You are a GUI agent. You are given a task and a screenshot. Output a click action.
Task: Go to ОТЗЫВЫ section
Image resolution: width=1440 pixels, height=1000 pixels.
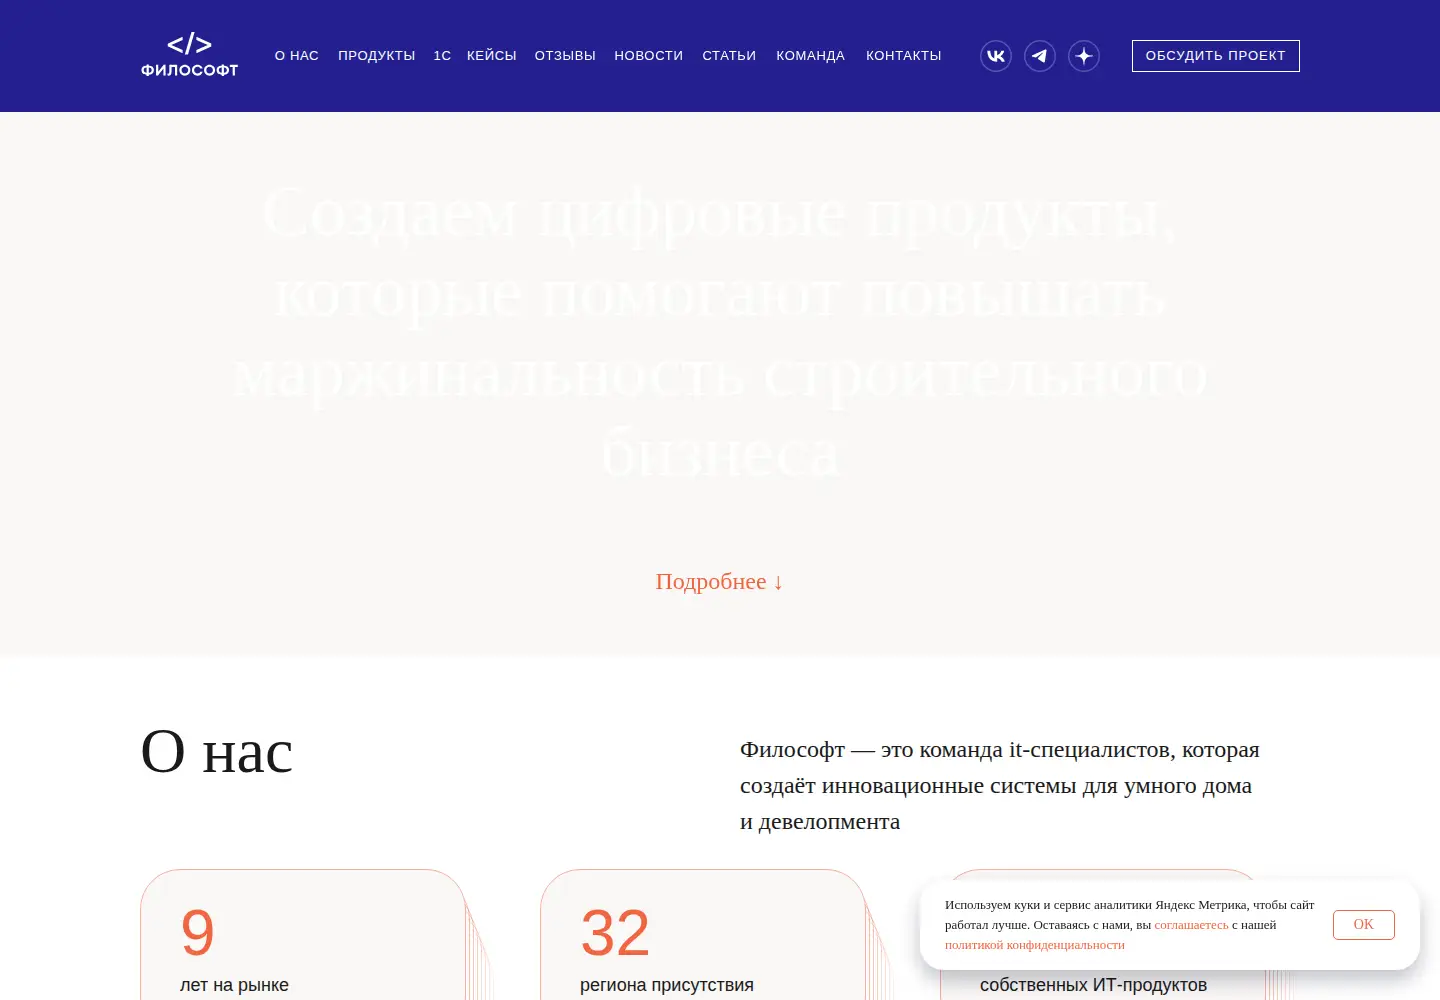coord(565,56)
